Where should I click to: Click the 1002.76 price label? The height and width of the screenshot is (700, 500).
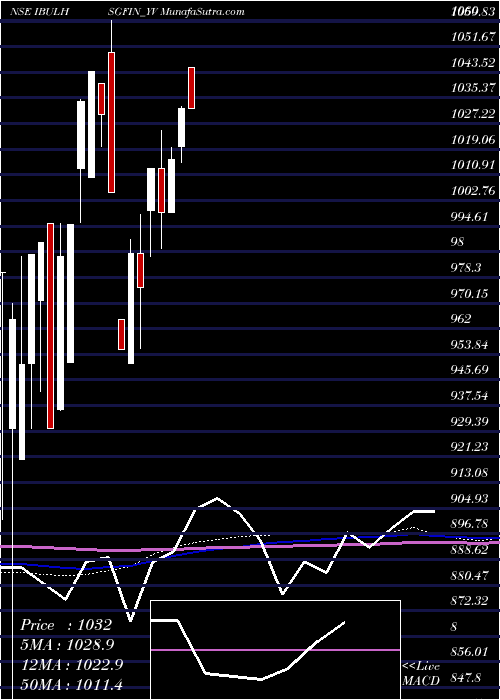(473, 191)
